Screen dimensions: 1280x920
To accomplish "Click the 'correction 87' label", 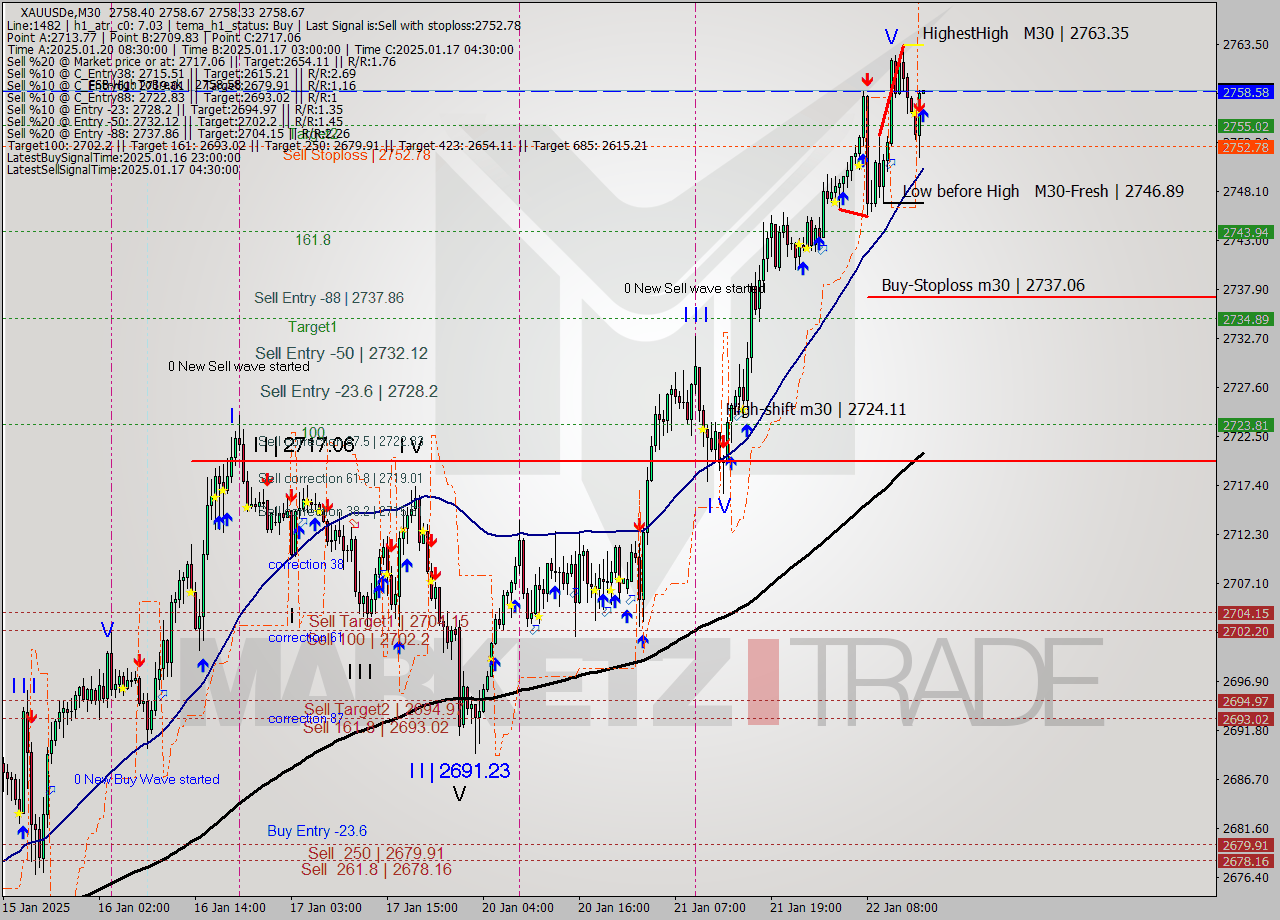I will 306,719.
